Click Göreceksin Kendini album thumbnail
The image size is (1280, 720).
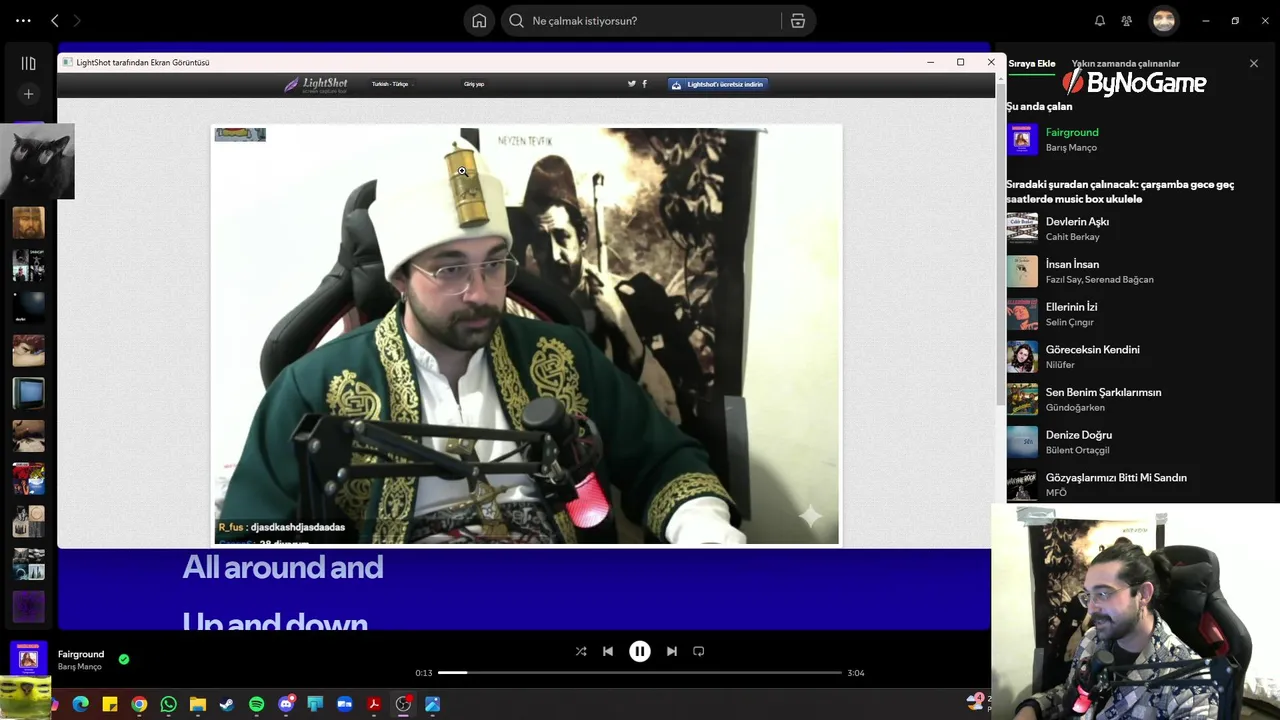(x=1022, y=356)
